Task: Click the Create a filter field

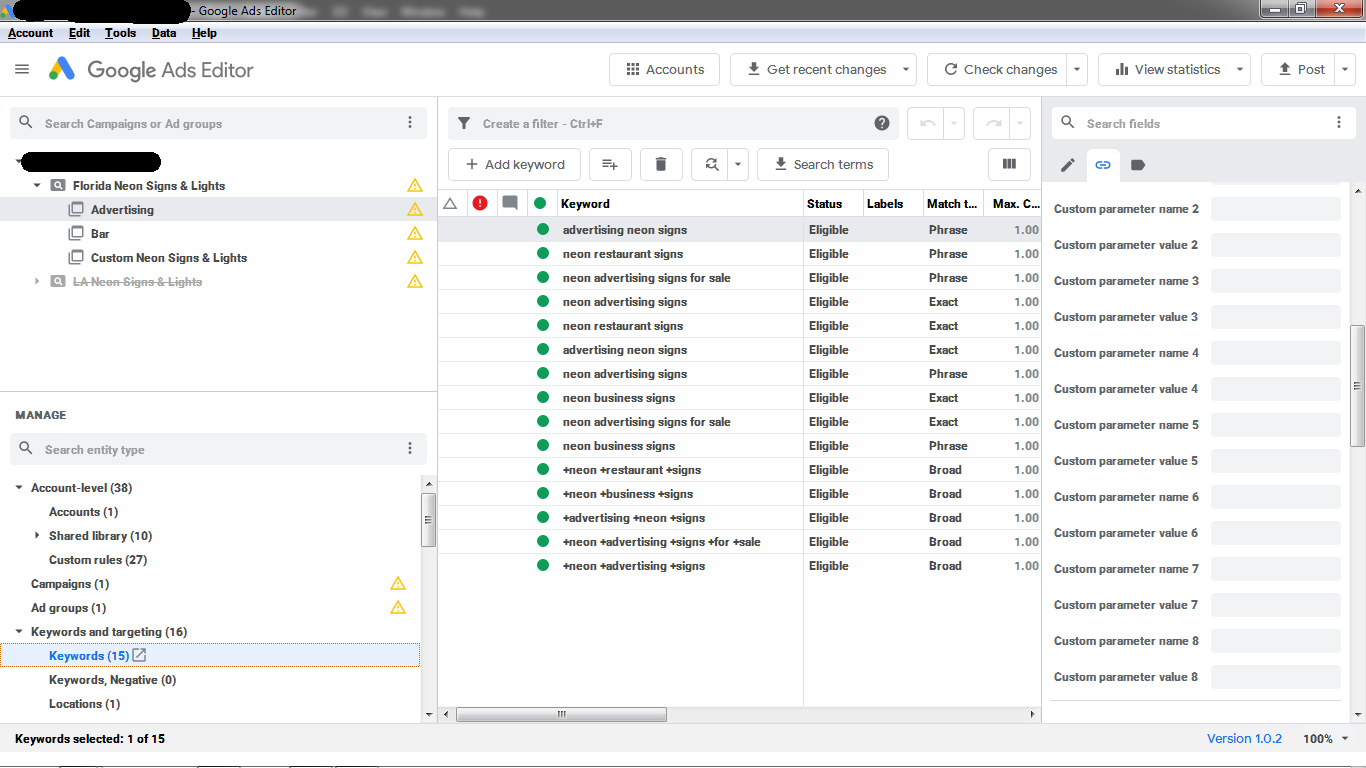Action: point(673,123)
